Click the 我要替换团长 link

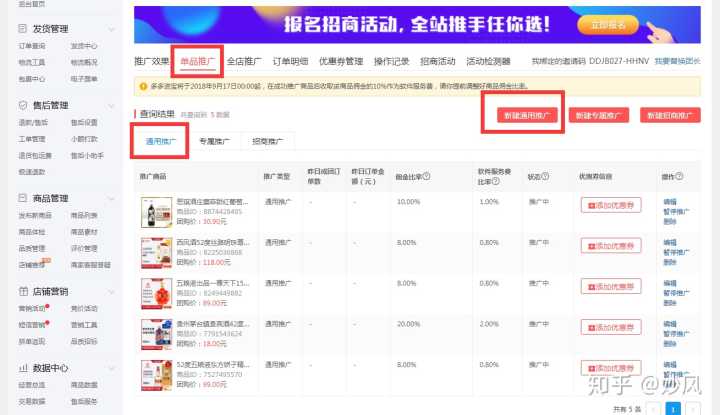pyautogui.click(x=677, y=61)
